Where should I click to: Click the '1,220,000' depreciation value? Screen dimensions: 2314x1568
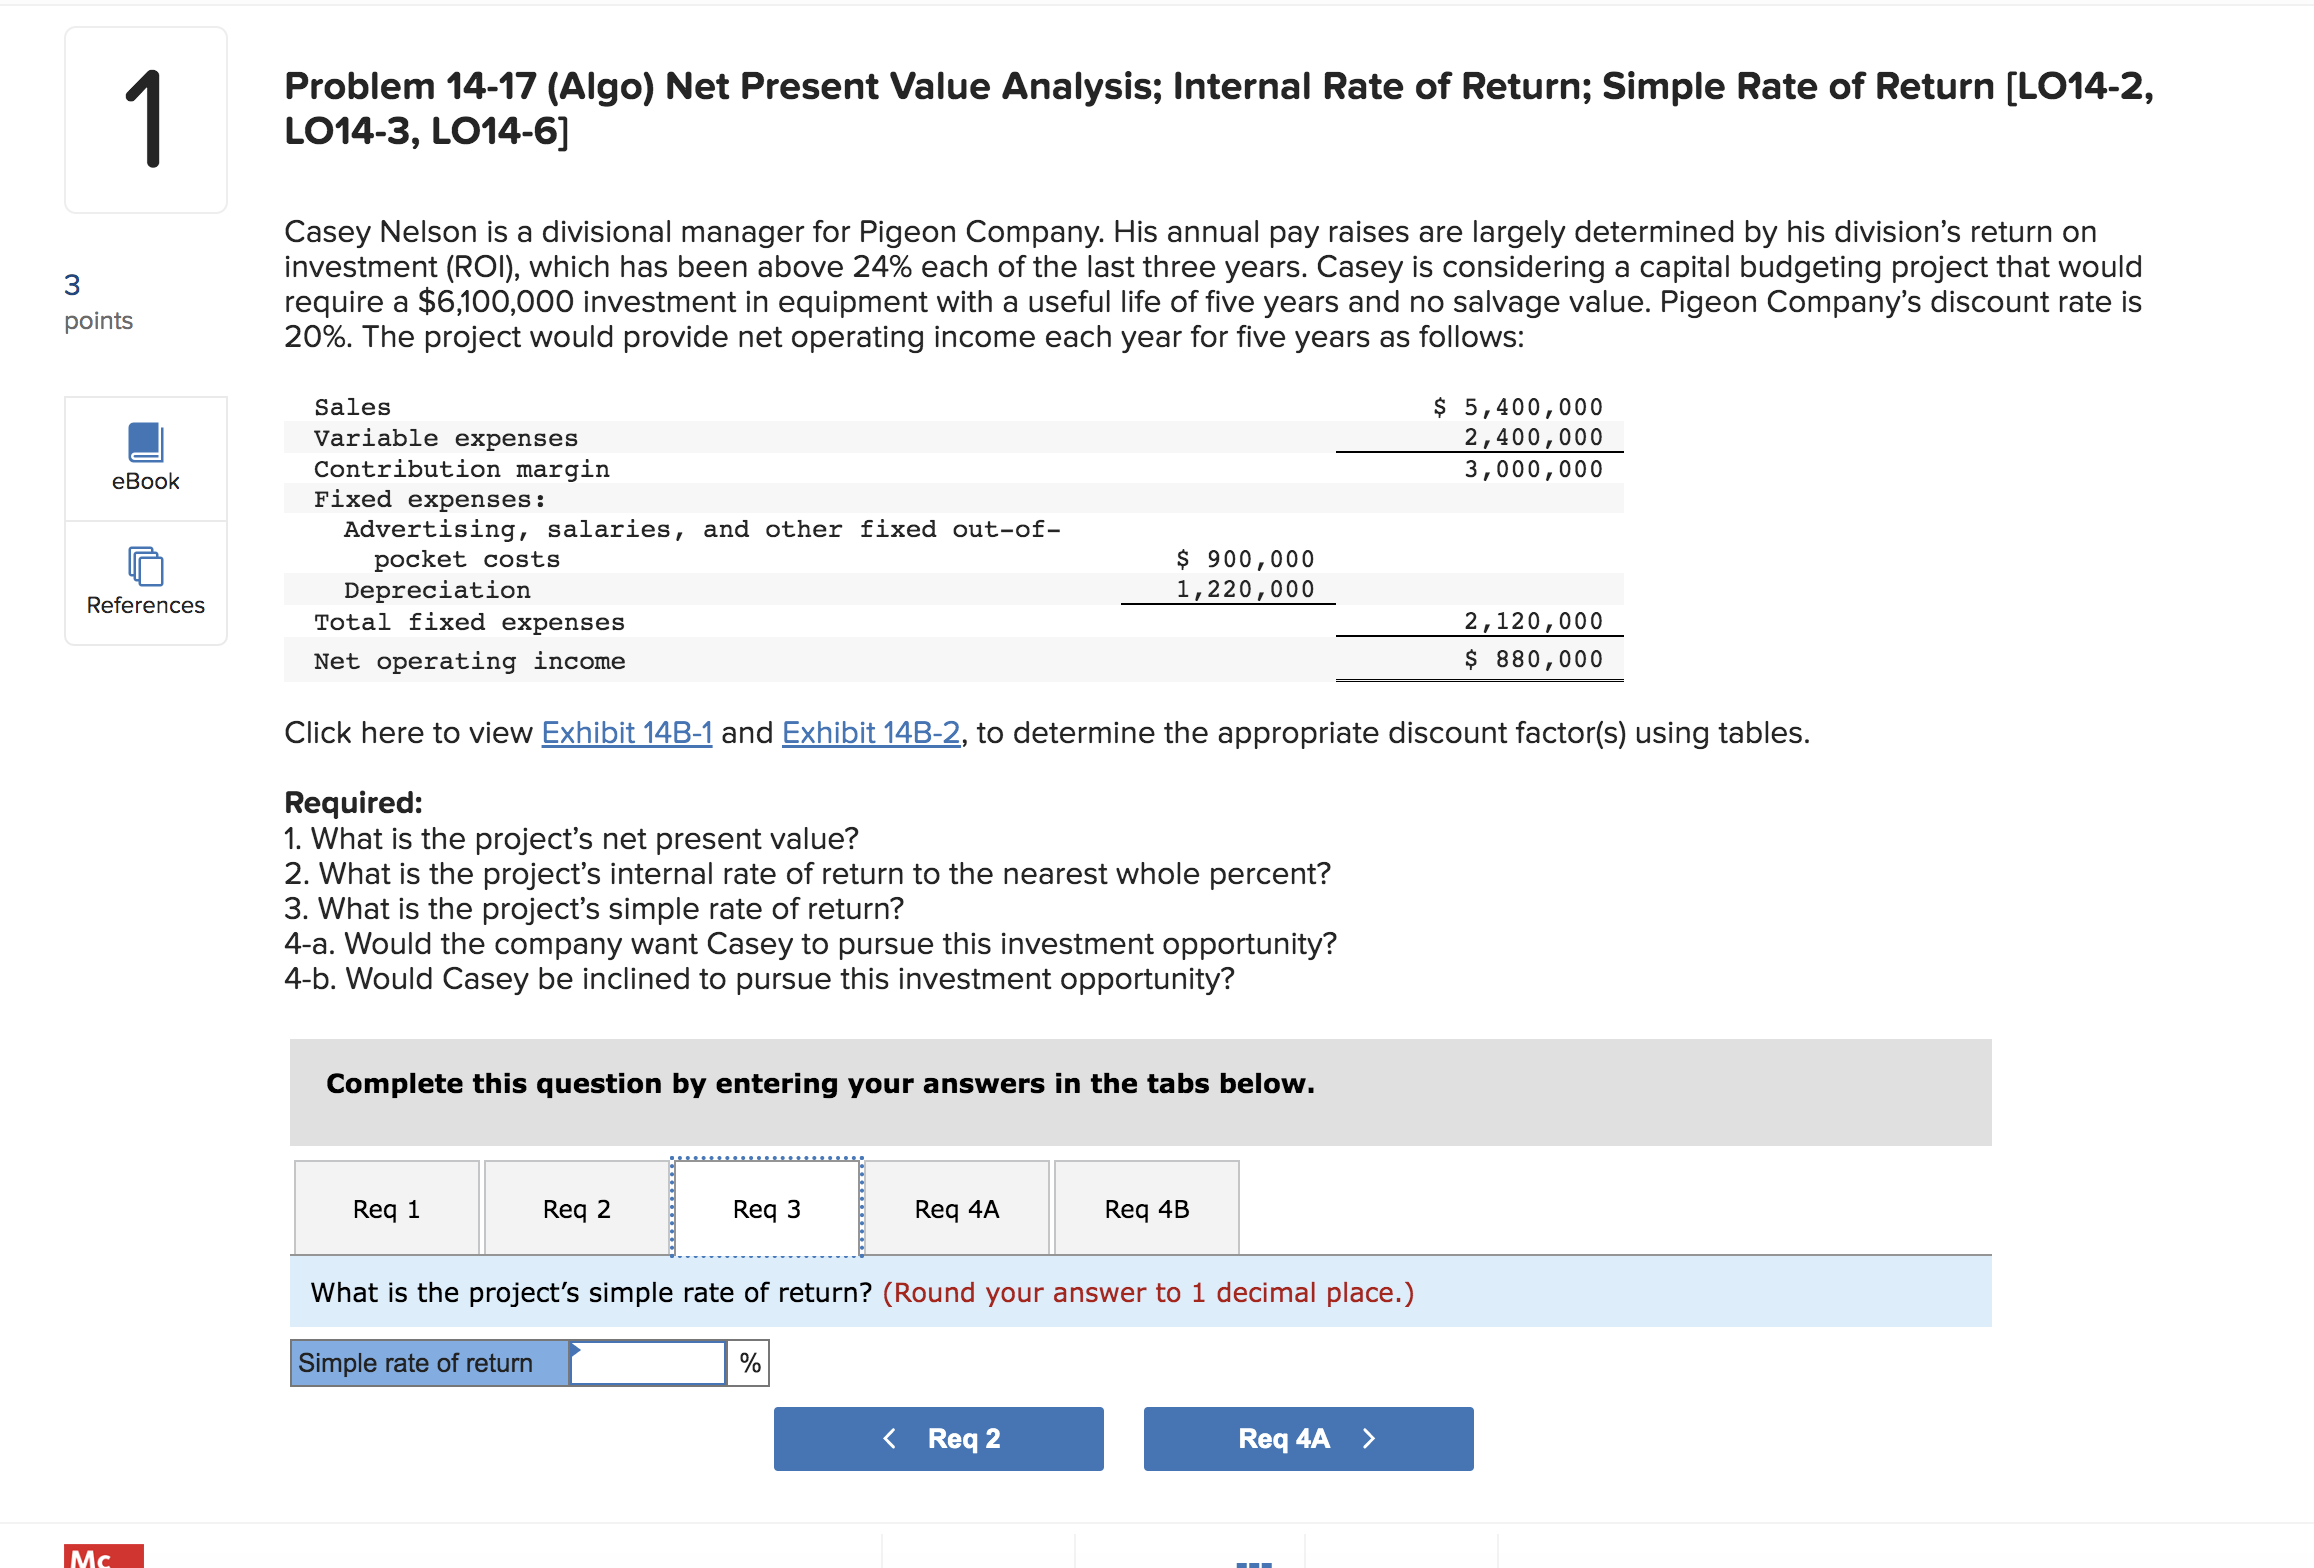point(1245,590)
